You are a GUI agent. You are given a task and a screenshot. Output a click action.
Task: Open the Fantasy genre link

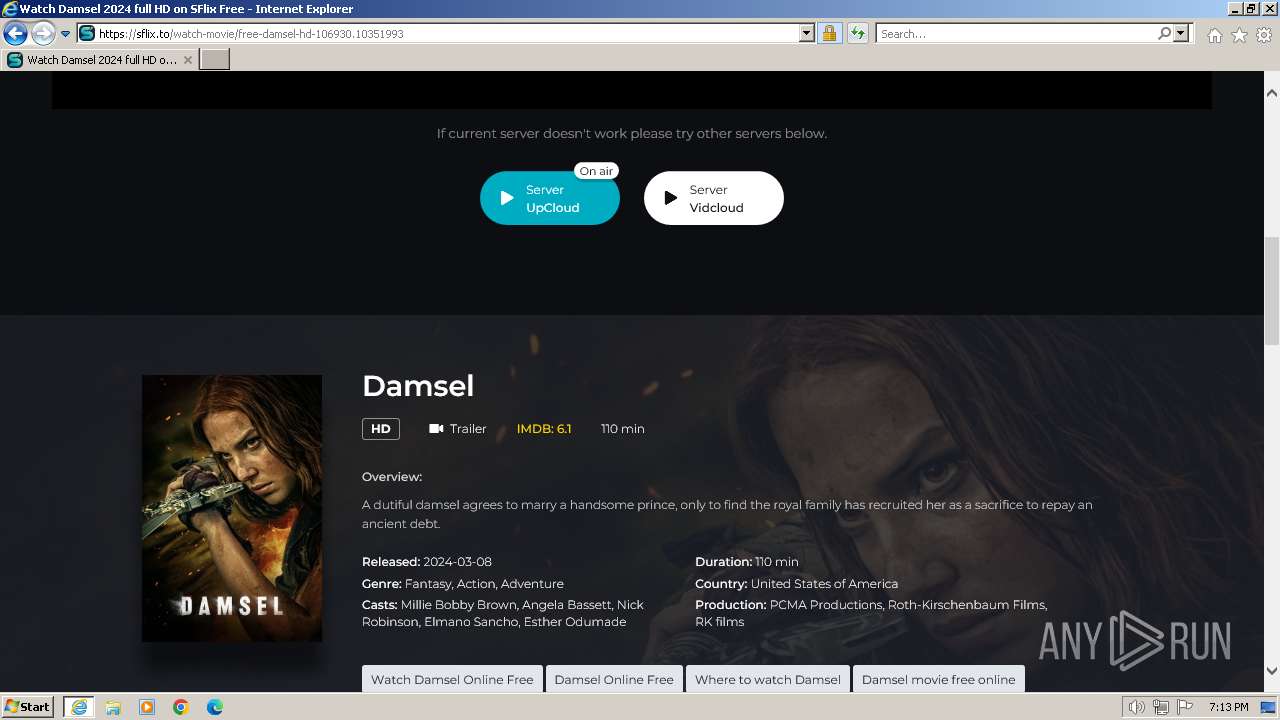pyautogui.click(x=429, y=584)
